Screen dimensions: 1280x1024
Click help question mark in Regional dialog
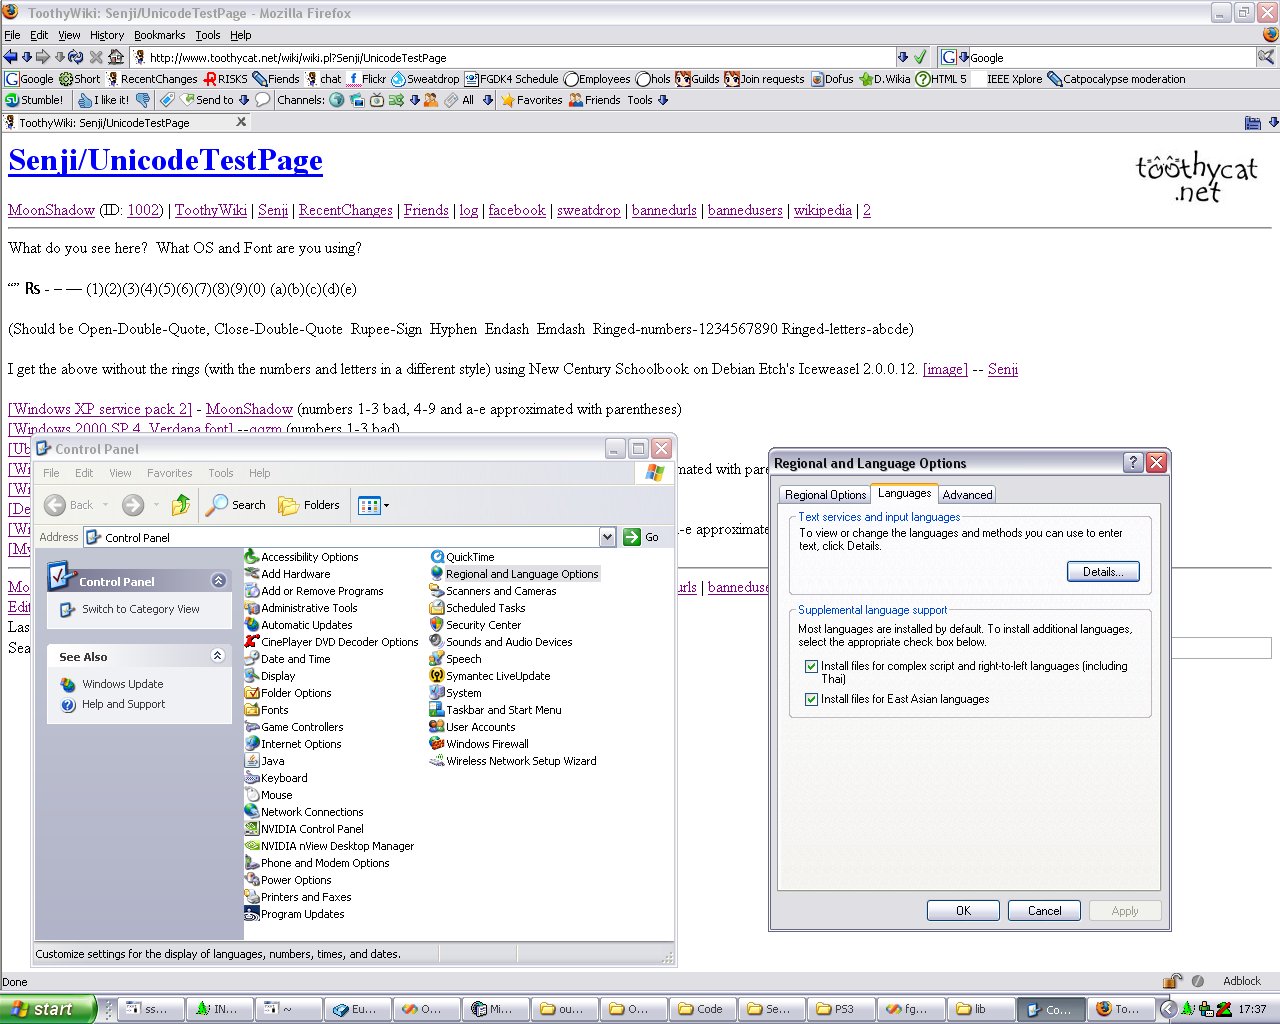click(x=1133, y=462)
